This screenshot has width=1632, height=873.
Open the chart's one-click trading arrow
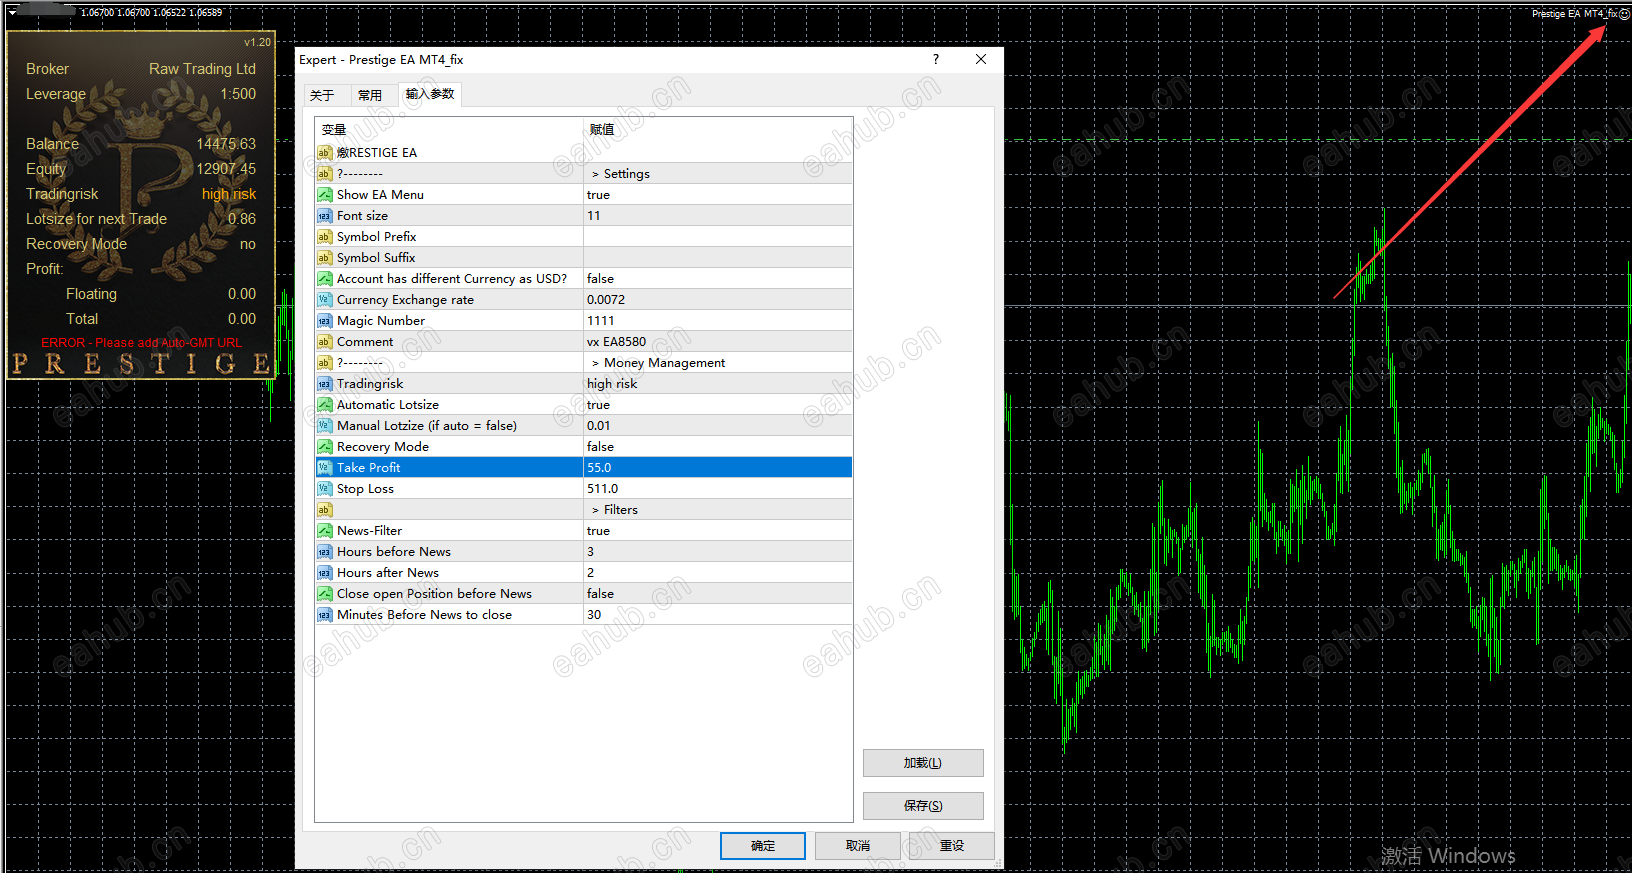[x=12, y=13]
